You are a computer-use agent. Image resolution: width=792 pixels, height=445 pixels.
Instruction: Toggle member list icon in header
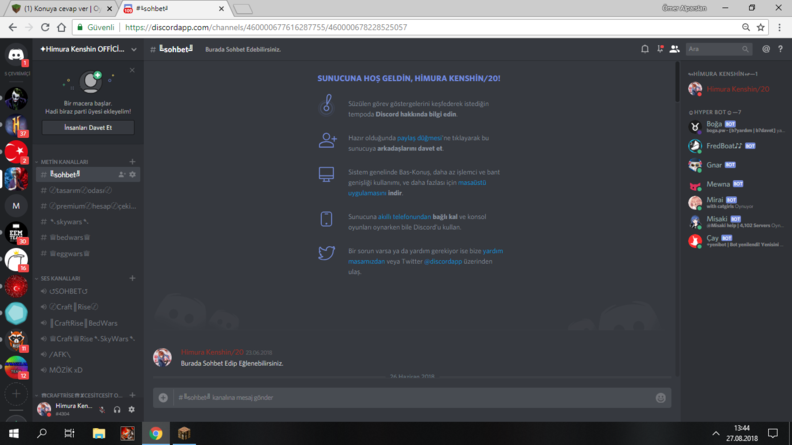tap(674, 49)
